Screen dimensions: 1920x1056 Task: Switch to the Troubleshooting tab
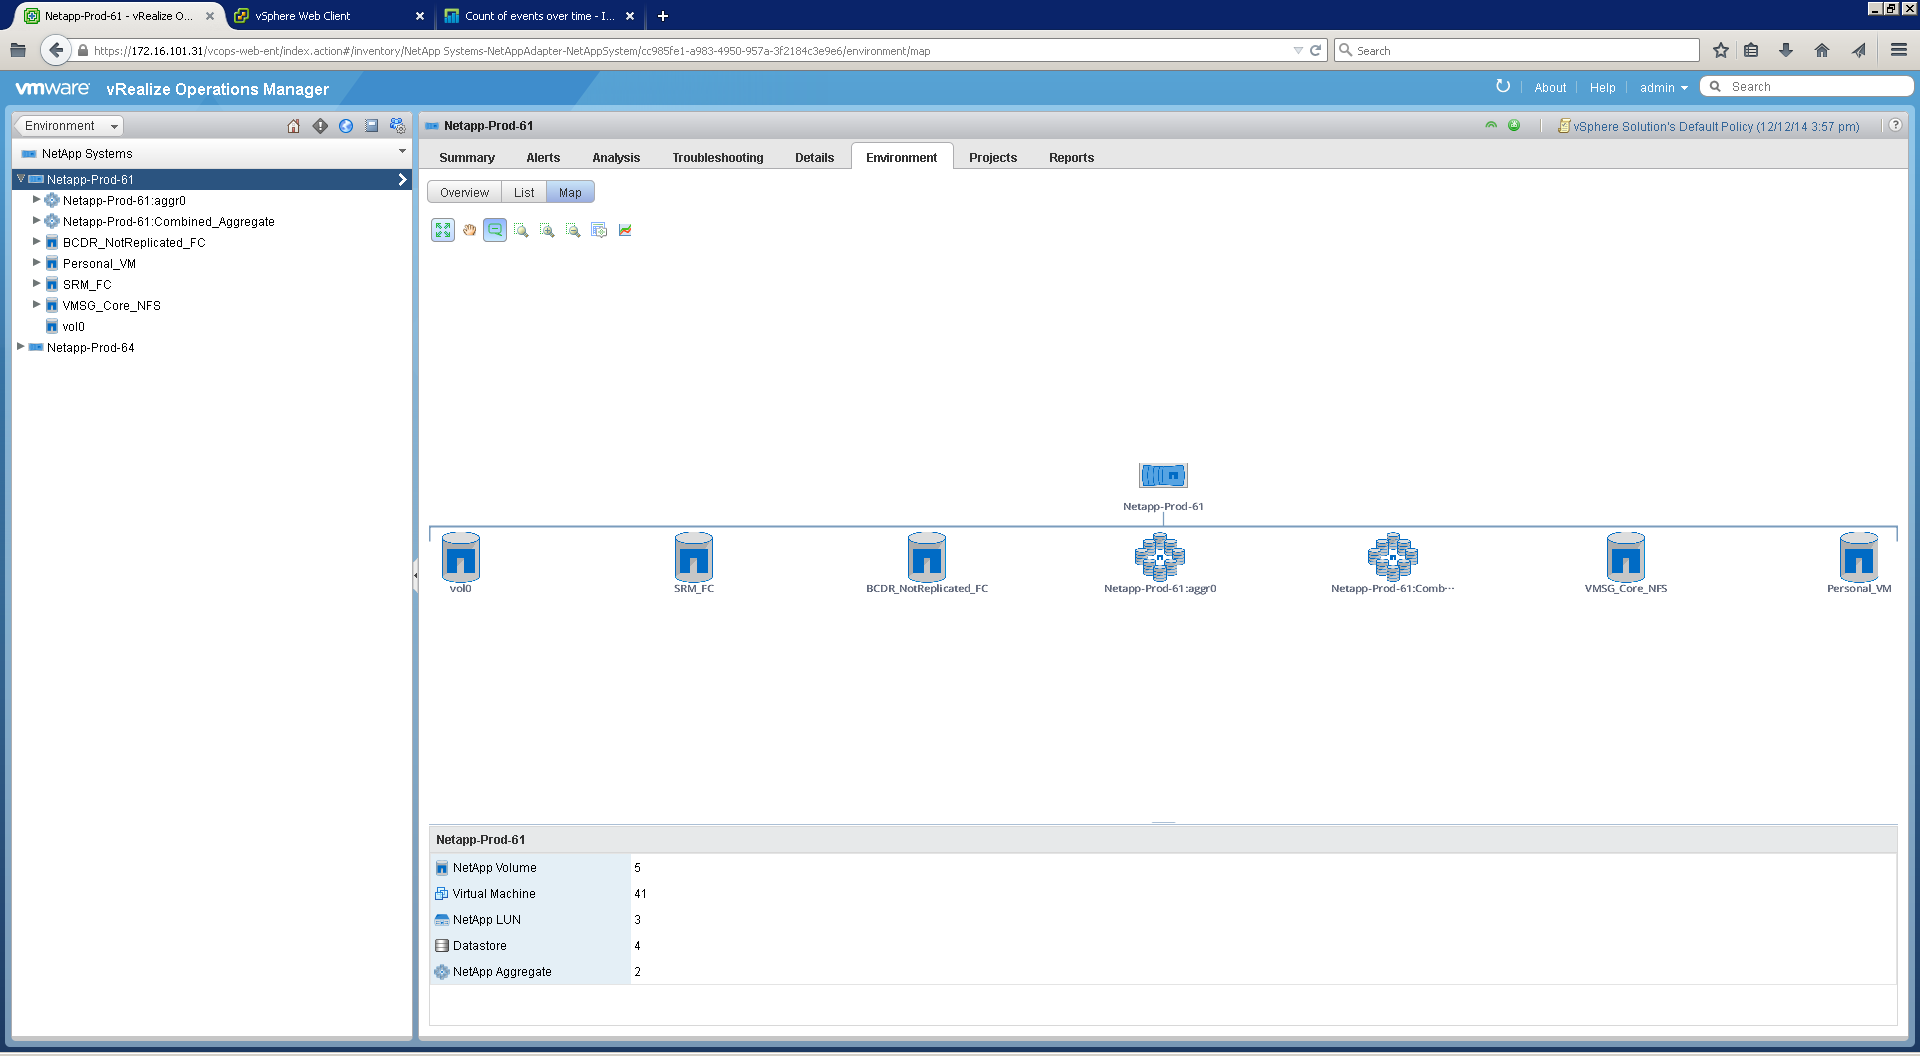[717, 157]
